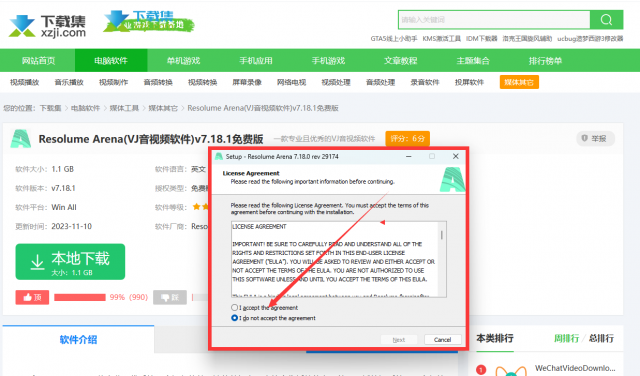Click 媒体其它 in the breadcrumb
640x376 pixels.
(x=163, y=108)
